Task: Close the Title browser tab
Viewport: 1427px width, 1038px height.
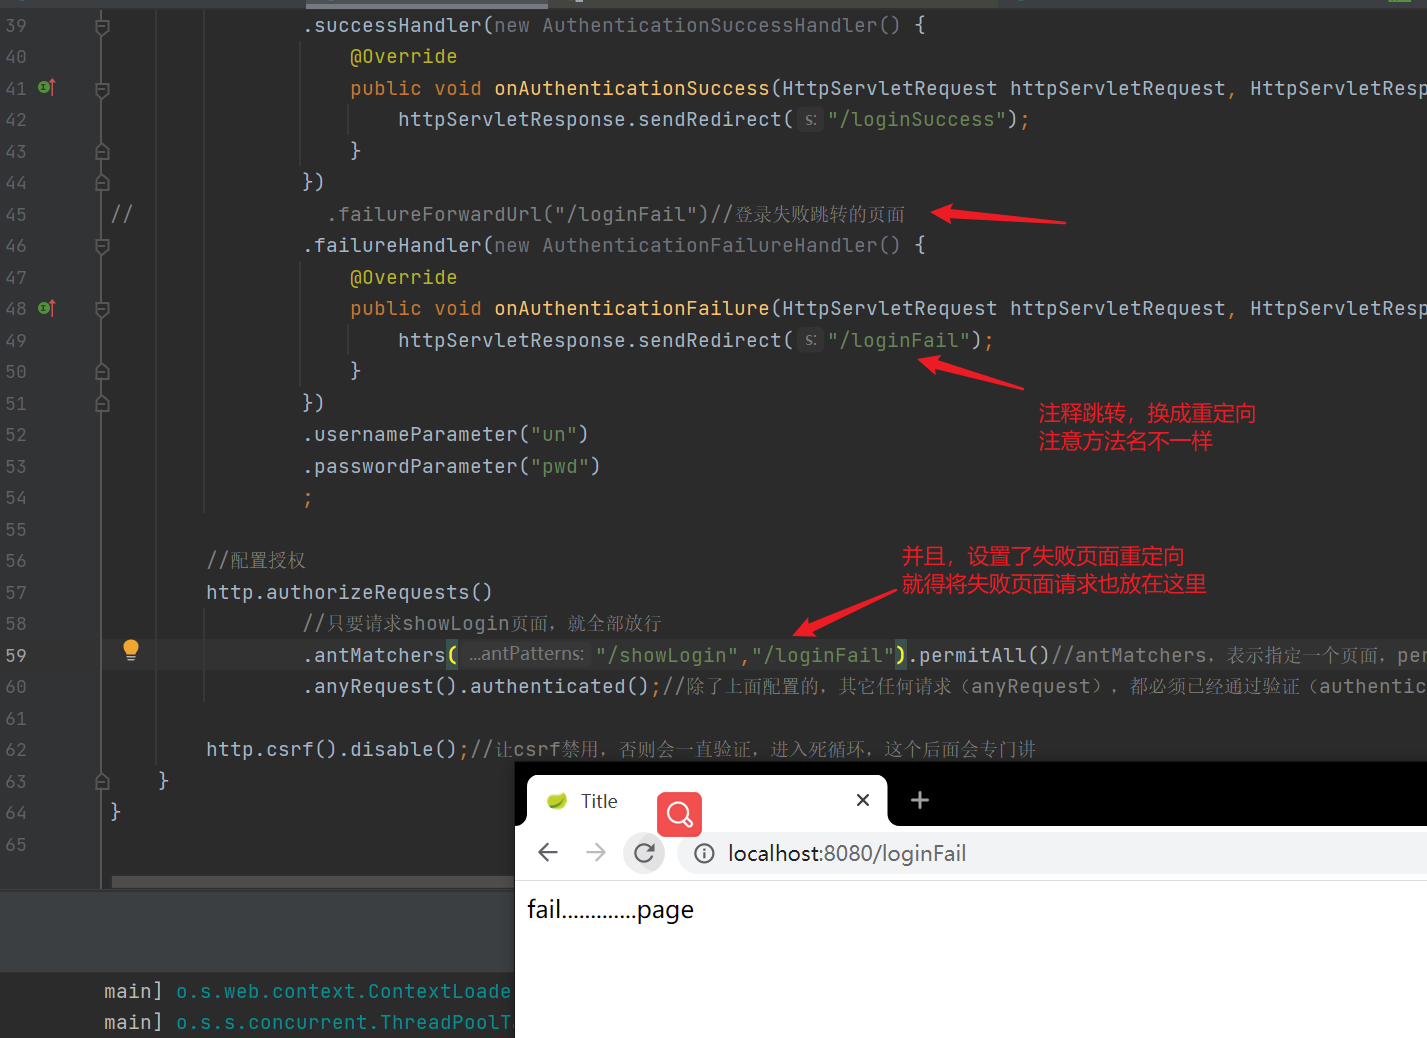Action: pos(862,800)
